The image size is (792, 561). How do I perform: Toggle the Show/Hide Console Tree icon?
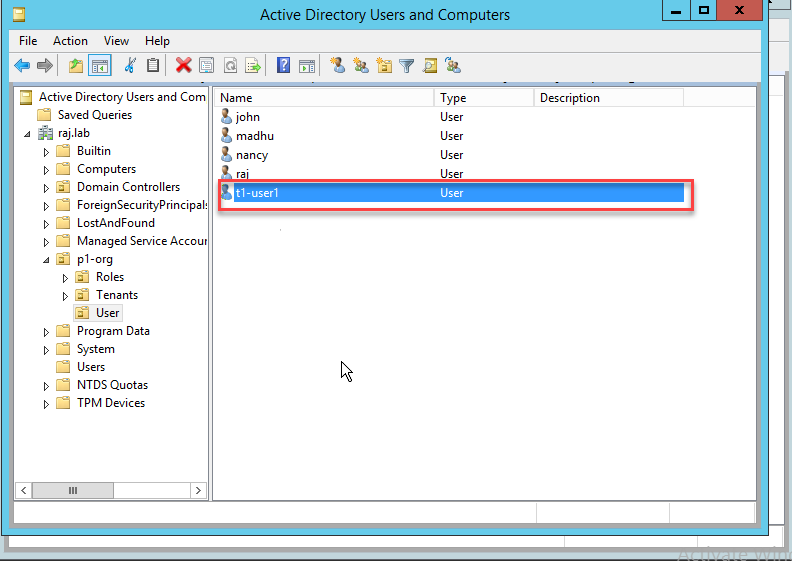(x=100, y=66)
